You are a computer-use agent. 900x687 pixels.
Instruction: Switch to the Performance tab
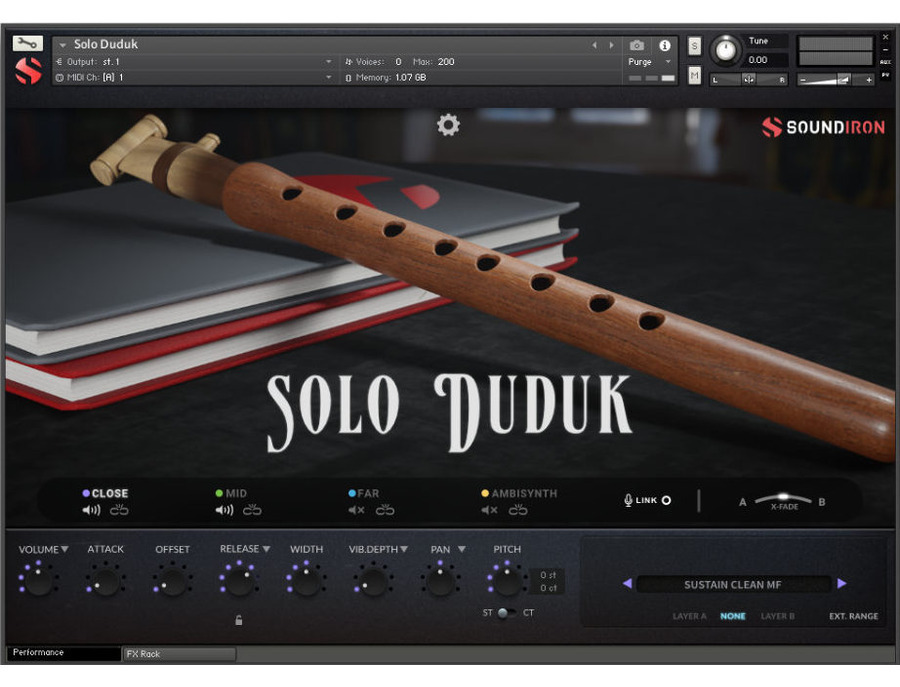(x=63, y=653)
